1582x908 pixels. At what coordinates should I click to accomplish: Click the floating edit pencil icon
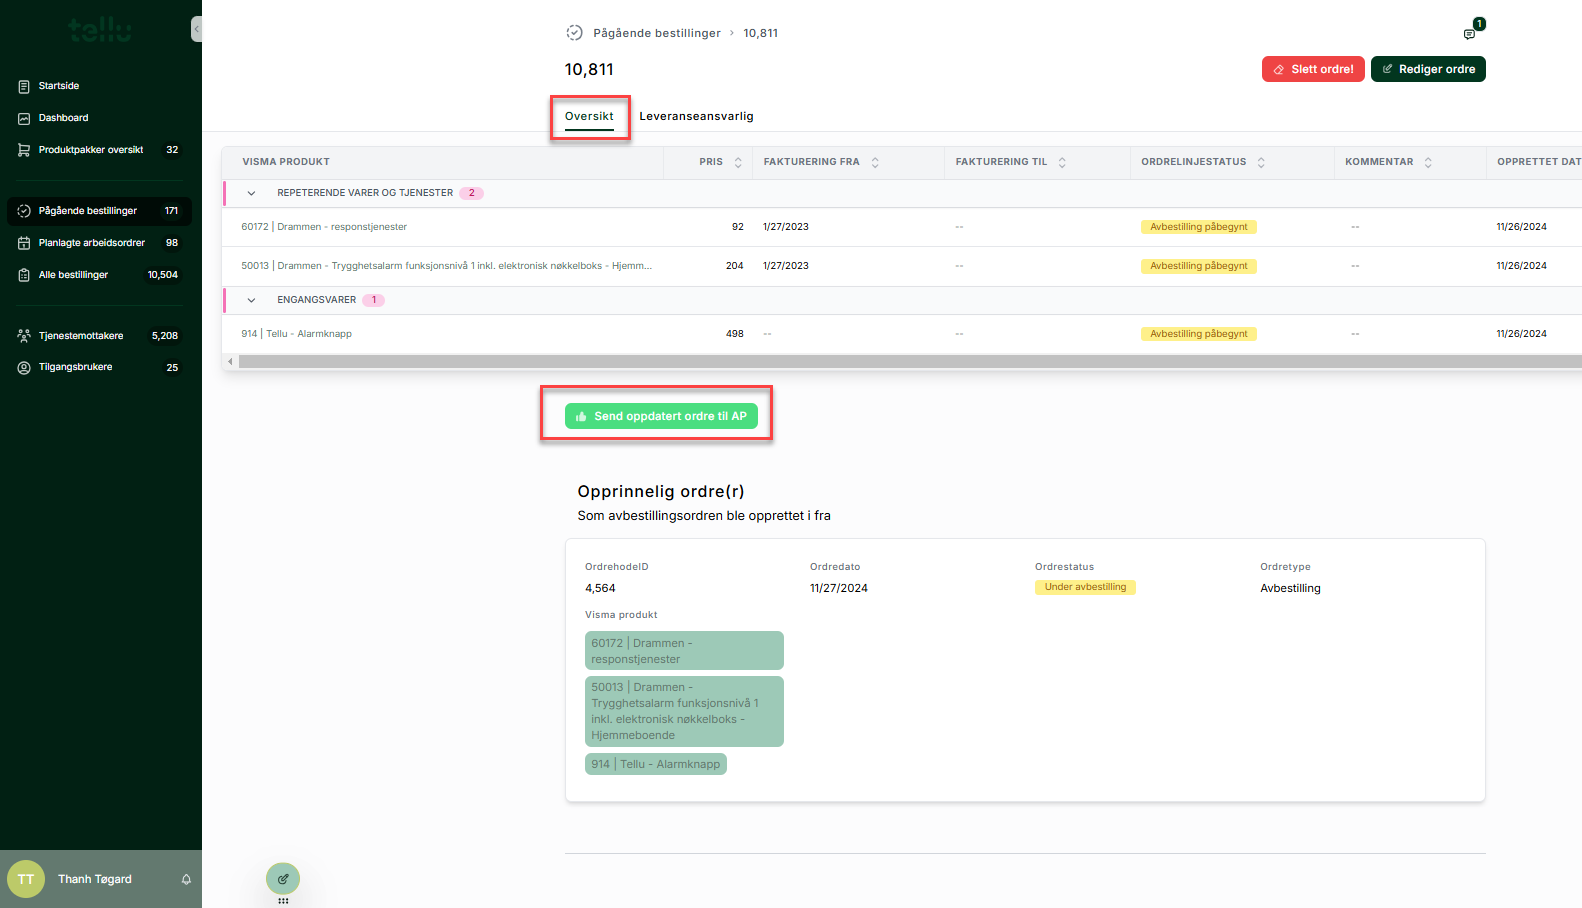point(283,879)
